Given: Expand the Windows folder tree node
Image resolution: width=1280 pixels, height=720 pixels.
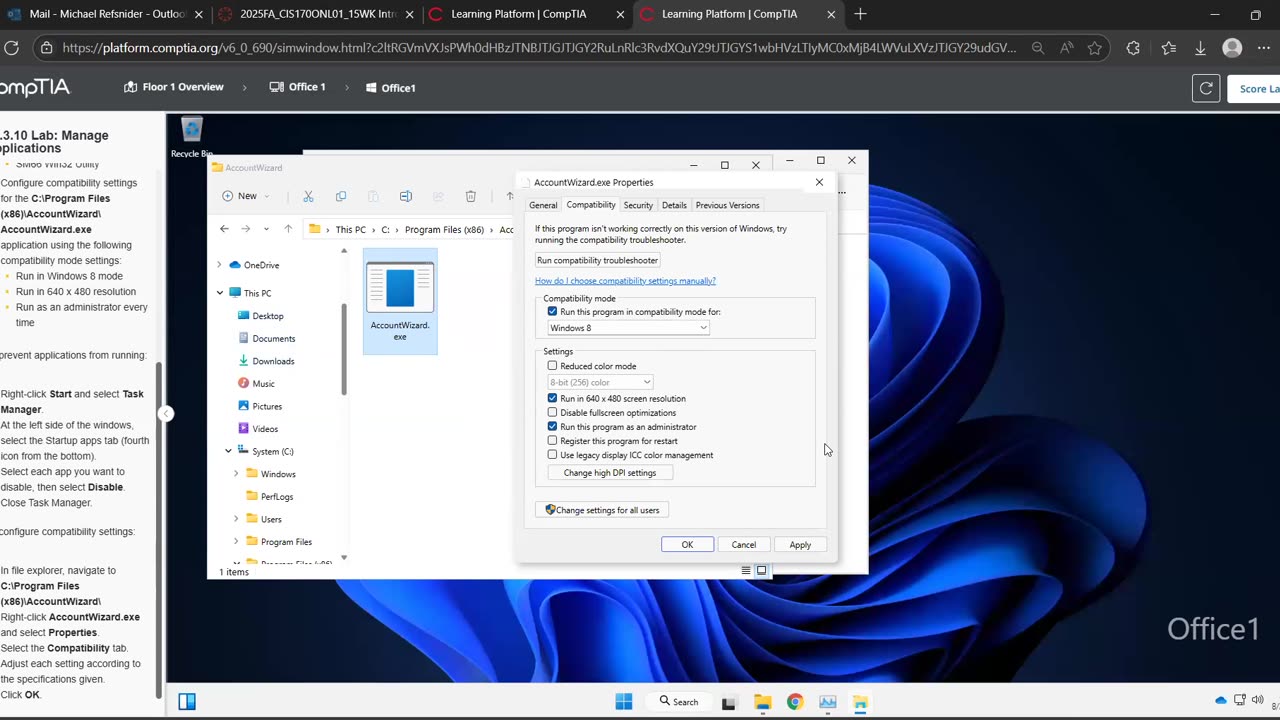Looking at the screenshot, I should coord(236,474).
